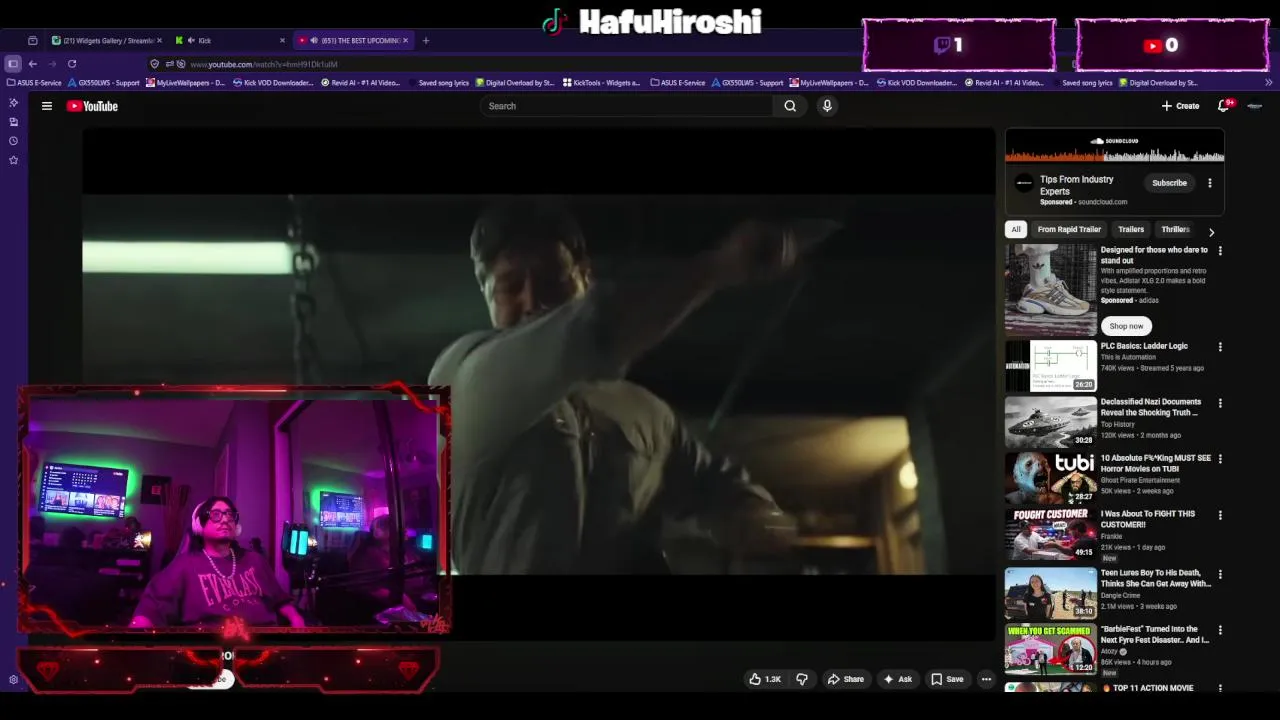Click the Ask button
The image size is (1280, 720).
(897, 679)
